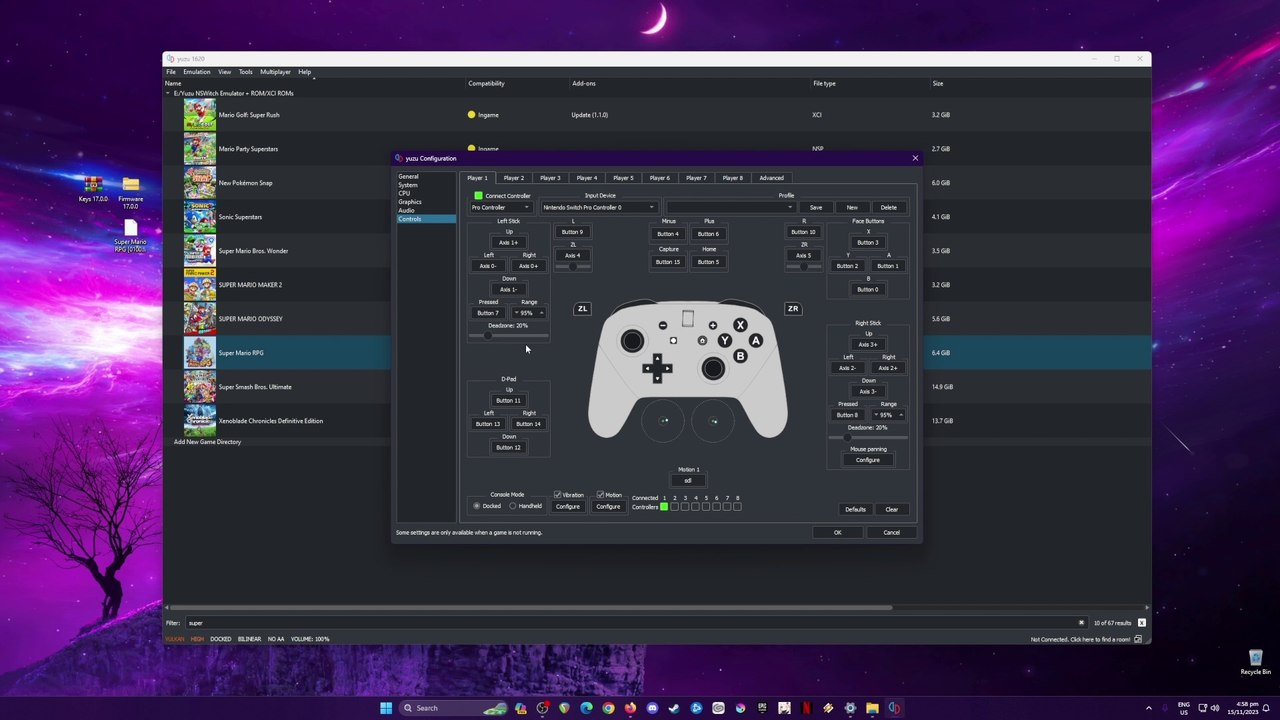Screen dimensions: 1280x720
Task: Select the Firmware 17.0.0 desktop folder
Action: click(131, 191)
